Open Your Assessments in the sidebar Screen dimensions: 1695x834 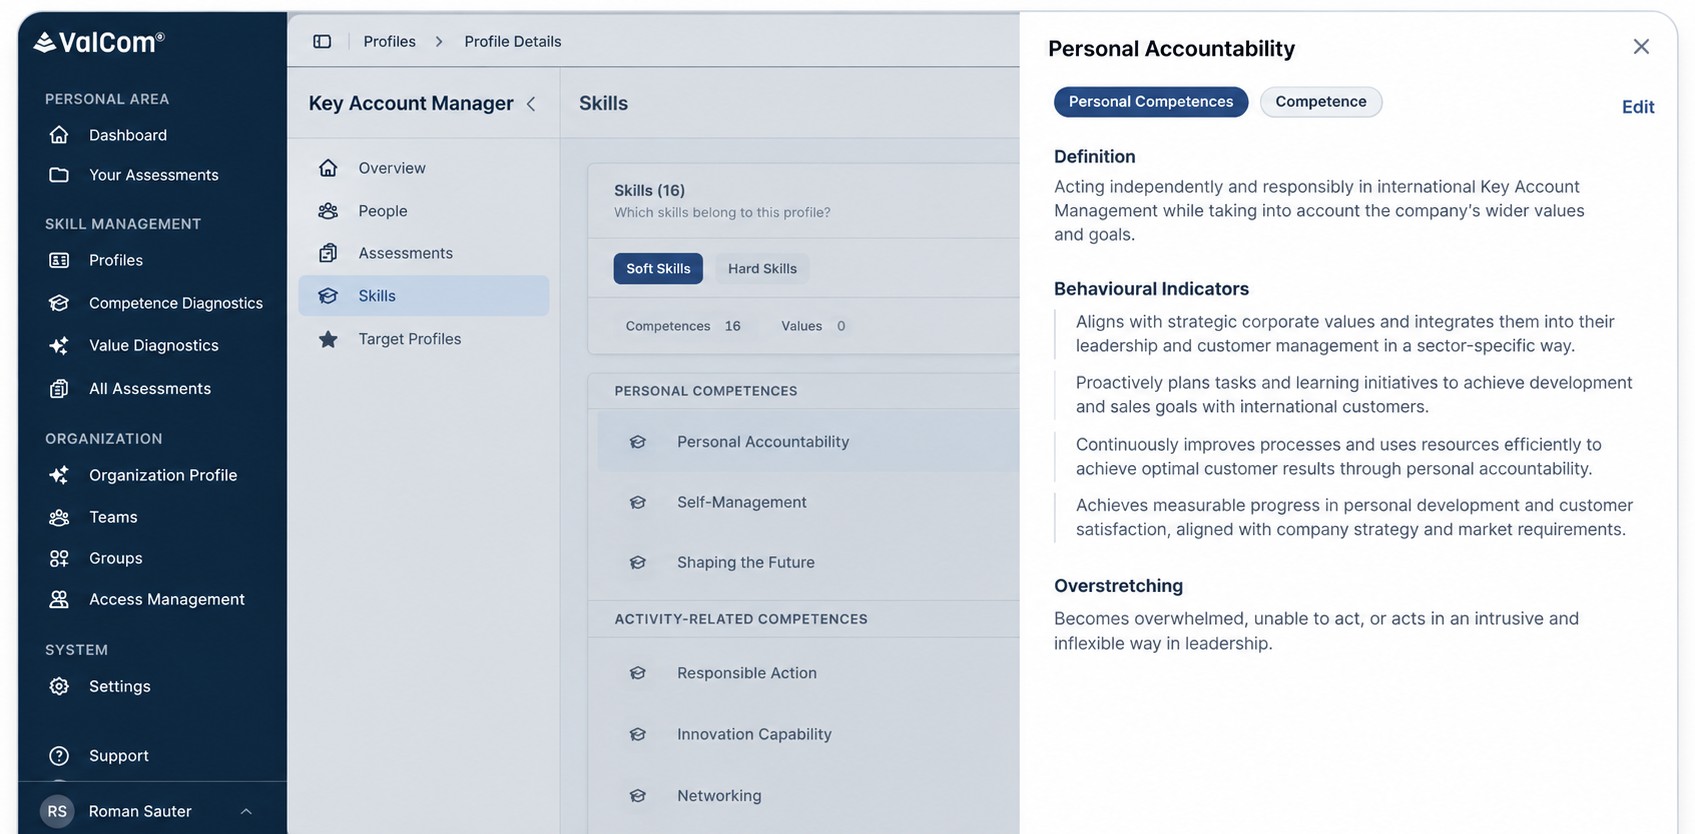click(152, 175)
